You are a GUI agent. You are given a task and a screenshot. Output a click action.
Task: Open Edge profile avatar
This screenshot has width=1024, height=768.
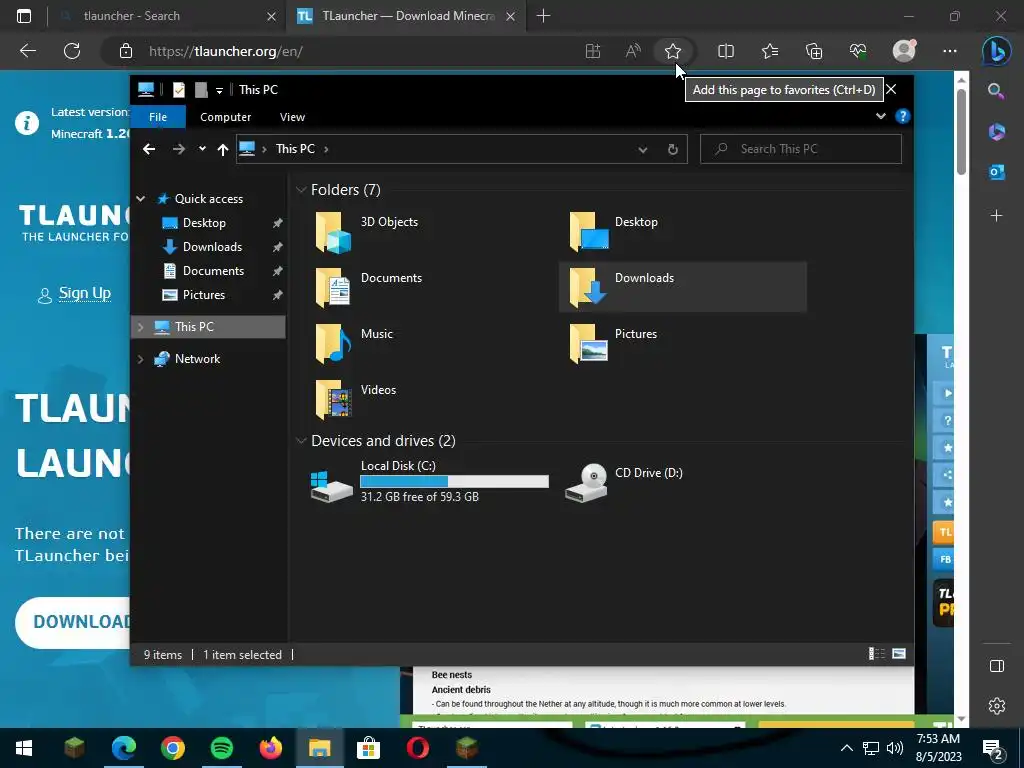click(x=904, y=51)
